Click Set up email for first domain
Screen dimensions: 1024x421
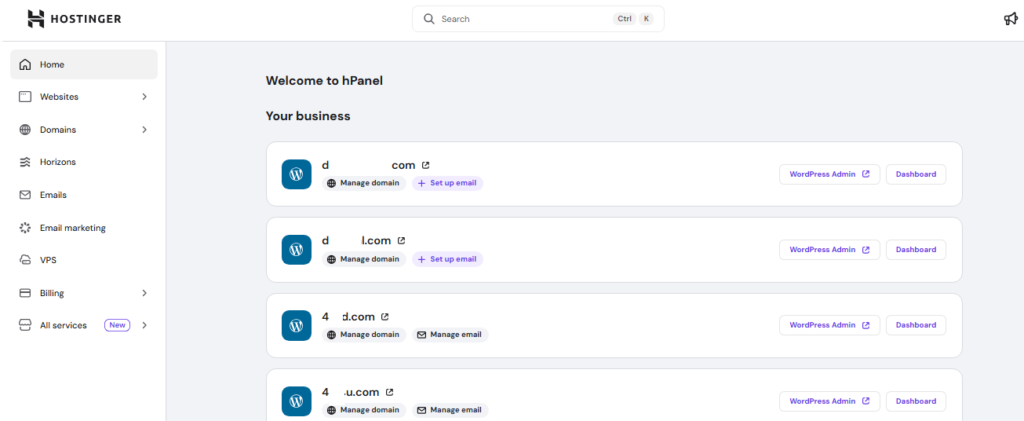tap(447, 183)
